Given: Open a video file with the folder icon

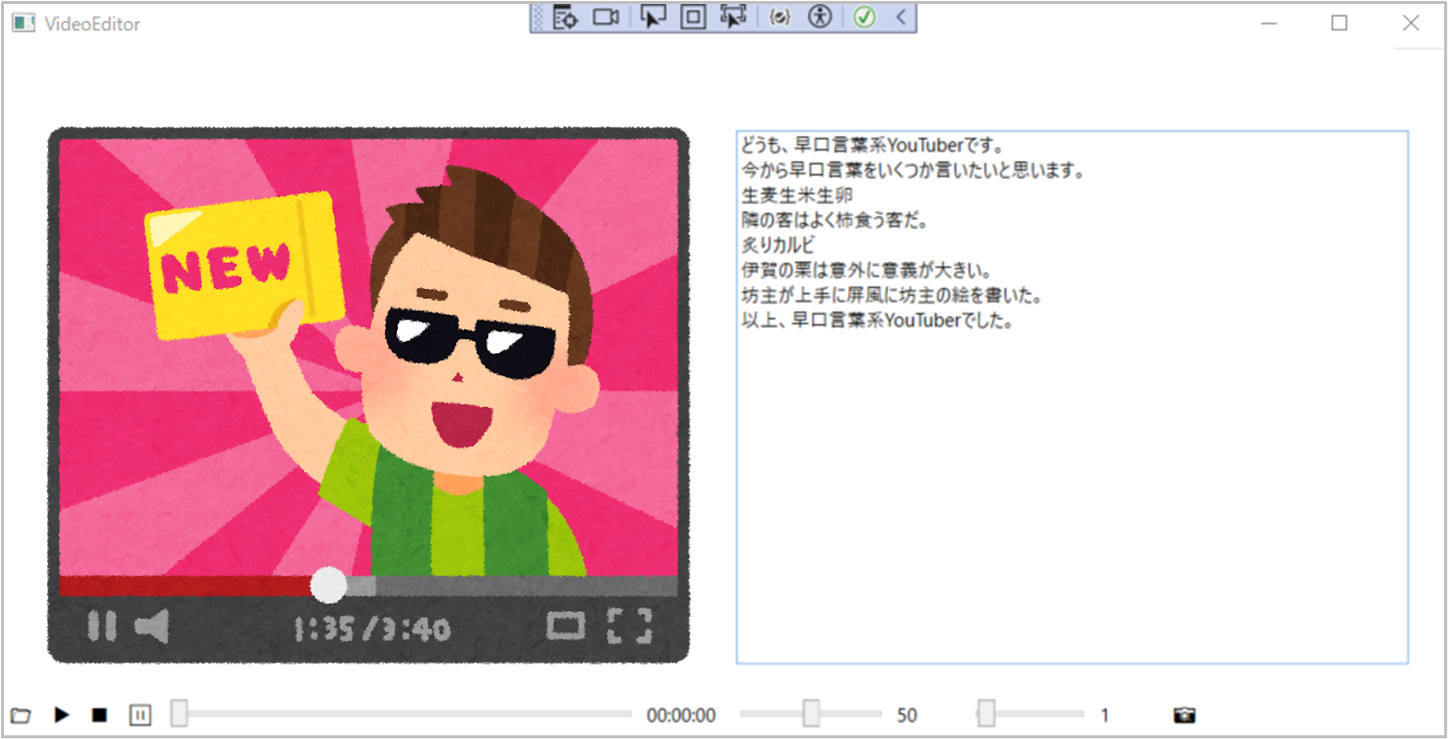Looking at the screenshot, I should (20, 716).
